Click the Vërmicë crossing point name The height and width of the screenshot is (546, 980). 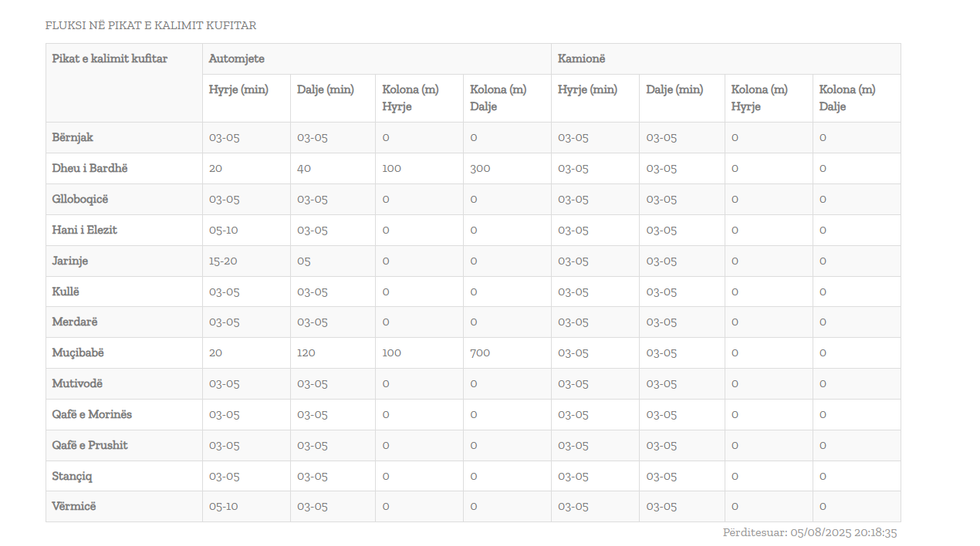pos(74,506)
